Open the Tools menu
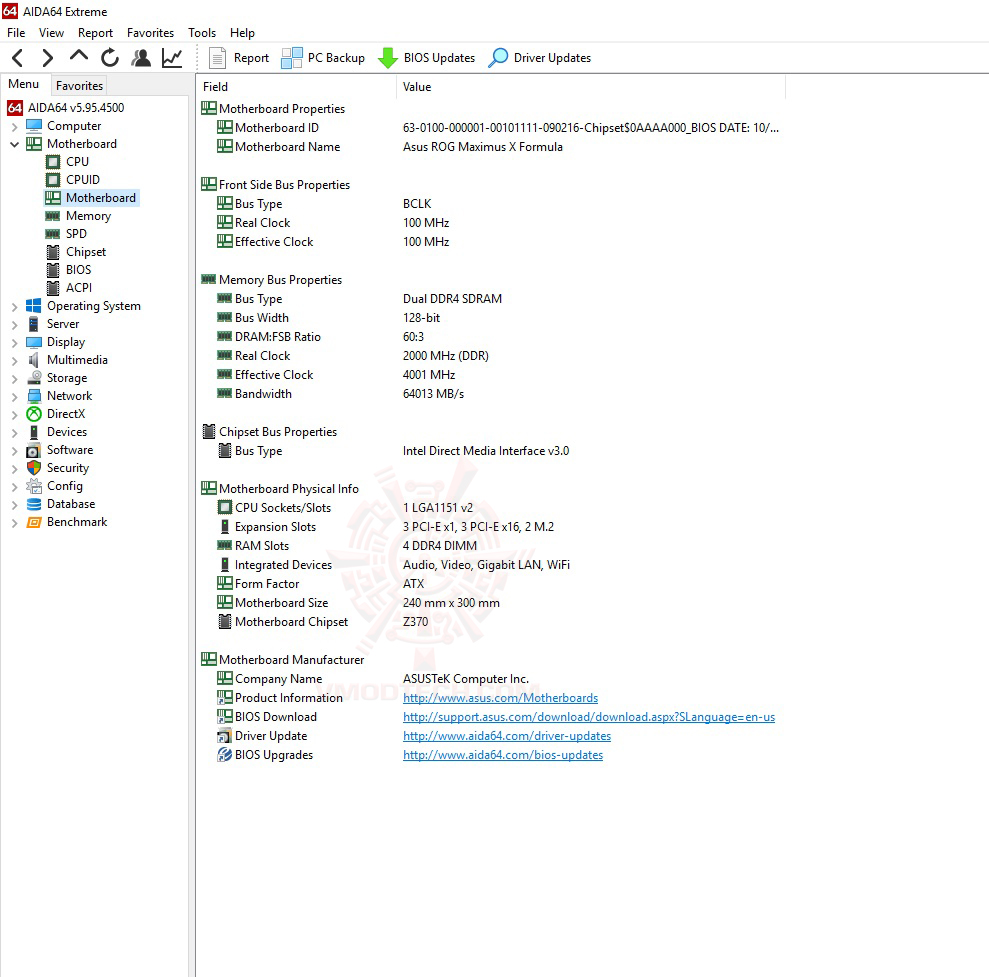 coord(202,33)
